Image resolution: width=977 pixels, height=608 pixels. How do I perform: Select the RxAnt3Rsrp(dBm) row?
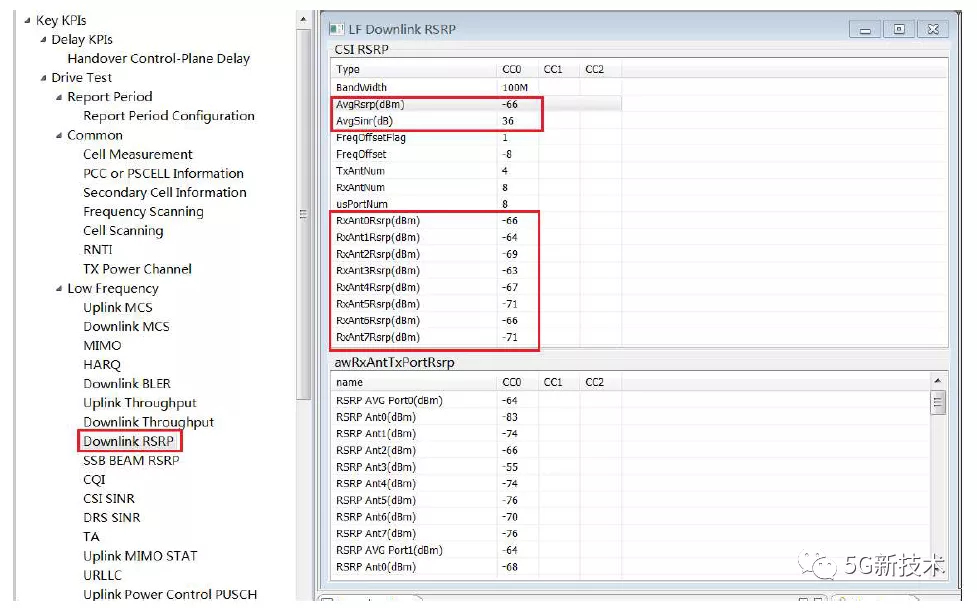click(x=476, y=270)
